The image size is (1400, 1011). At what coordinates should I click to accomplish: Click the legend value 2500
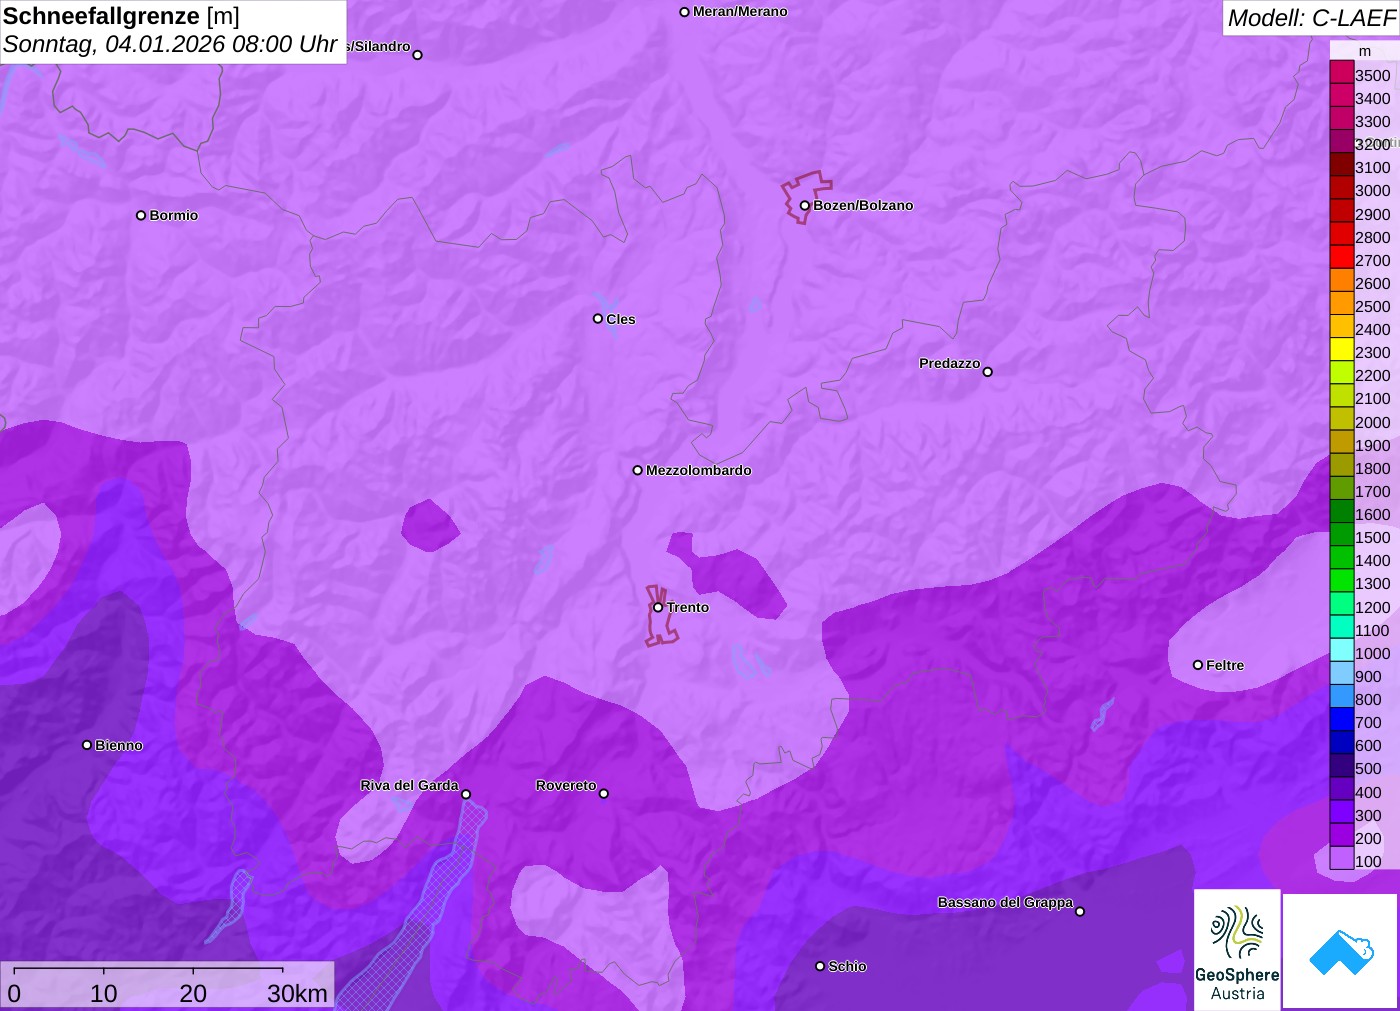click(1373, 306)
